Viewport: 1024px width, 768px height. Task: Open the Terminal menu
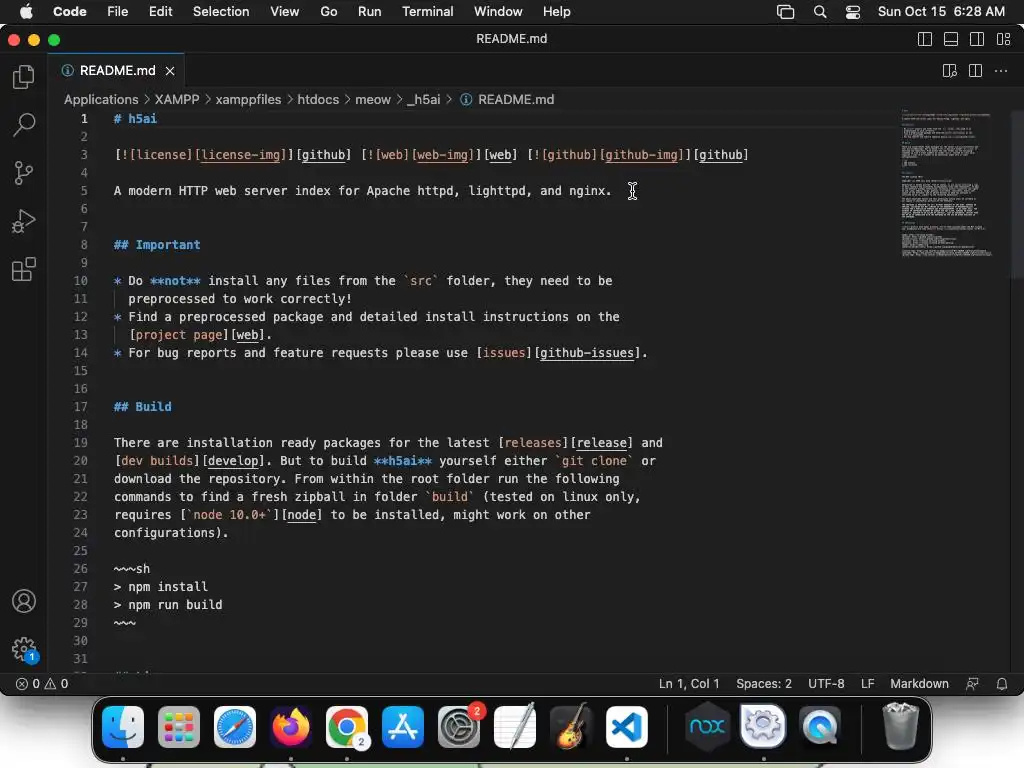click(427, 12)
